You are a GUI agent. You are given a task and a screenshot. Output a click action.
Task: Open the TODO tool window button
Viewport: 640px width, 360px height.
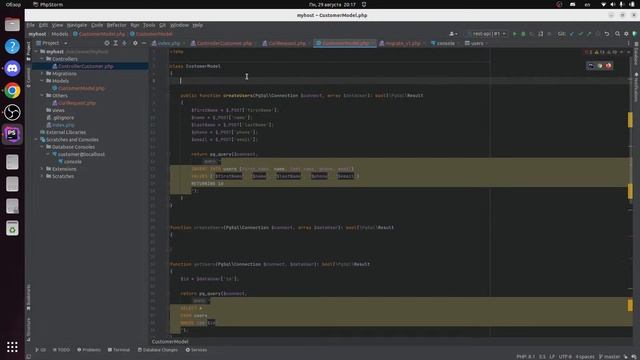(61, 350)
